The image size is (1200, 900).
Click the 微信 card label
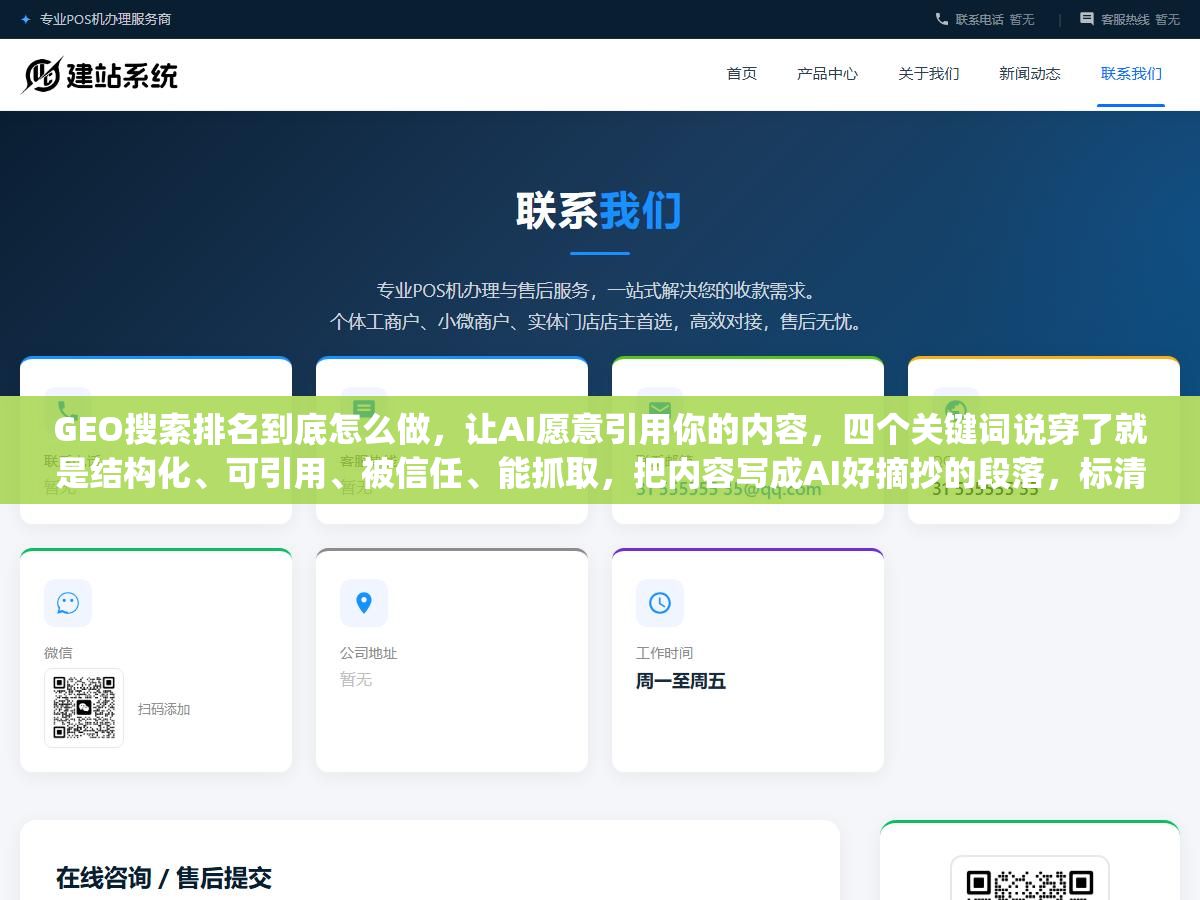(x=58, y=652)
